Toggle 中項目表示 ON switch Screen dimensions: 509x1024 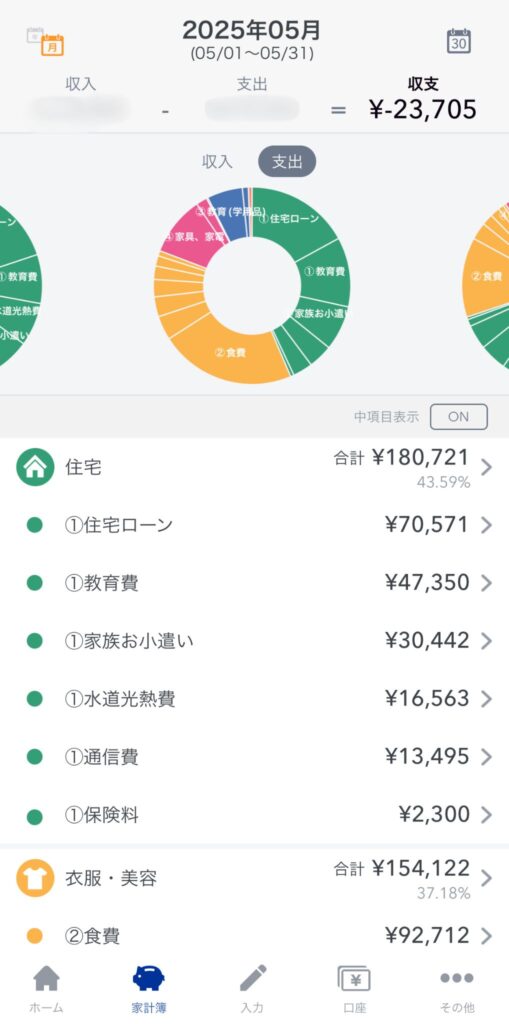(459, 417)
